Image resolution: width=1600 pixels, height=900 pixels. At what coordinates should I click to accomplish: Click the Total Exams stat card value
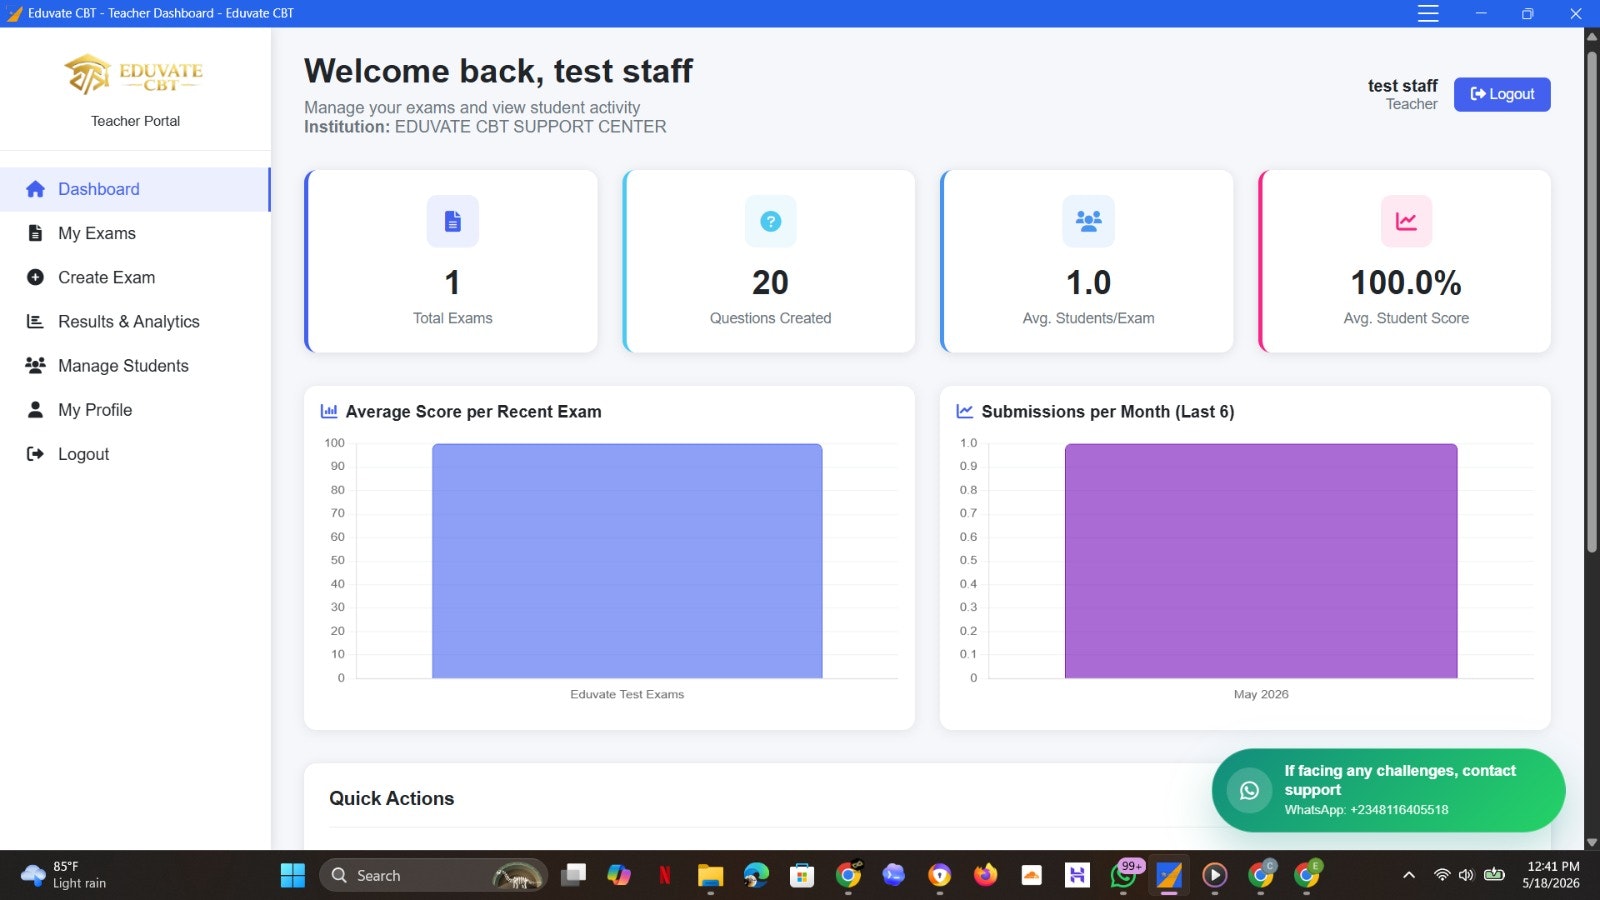point(453,283)
